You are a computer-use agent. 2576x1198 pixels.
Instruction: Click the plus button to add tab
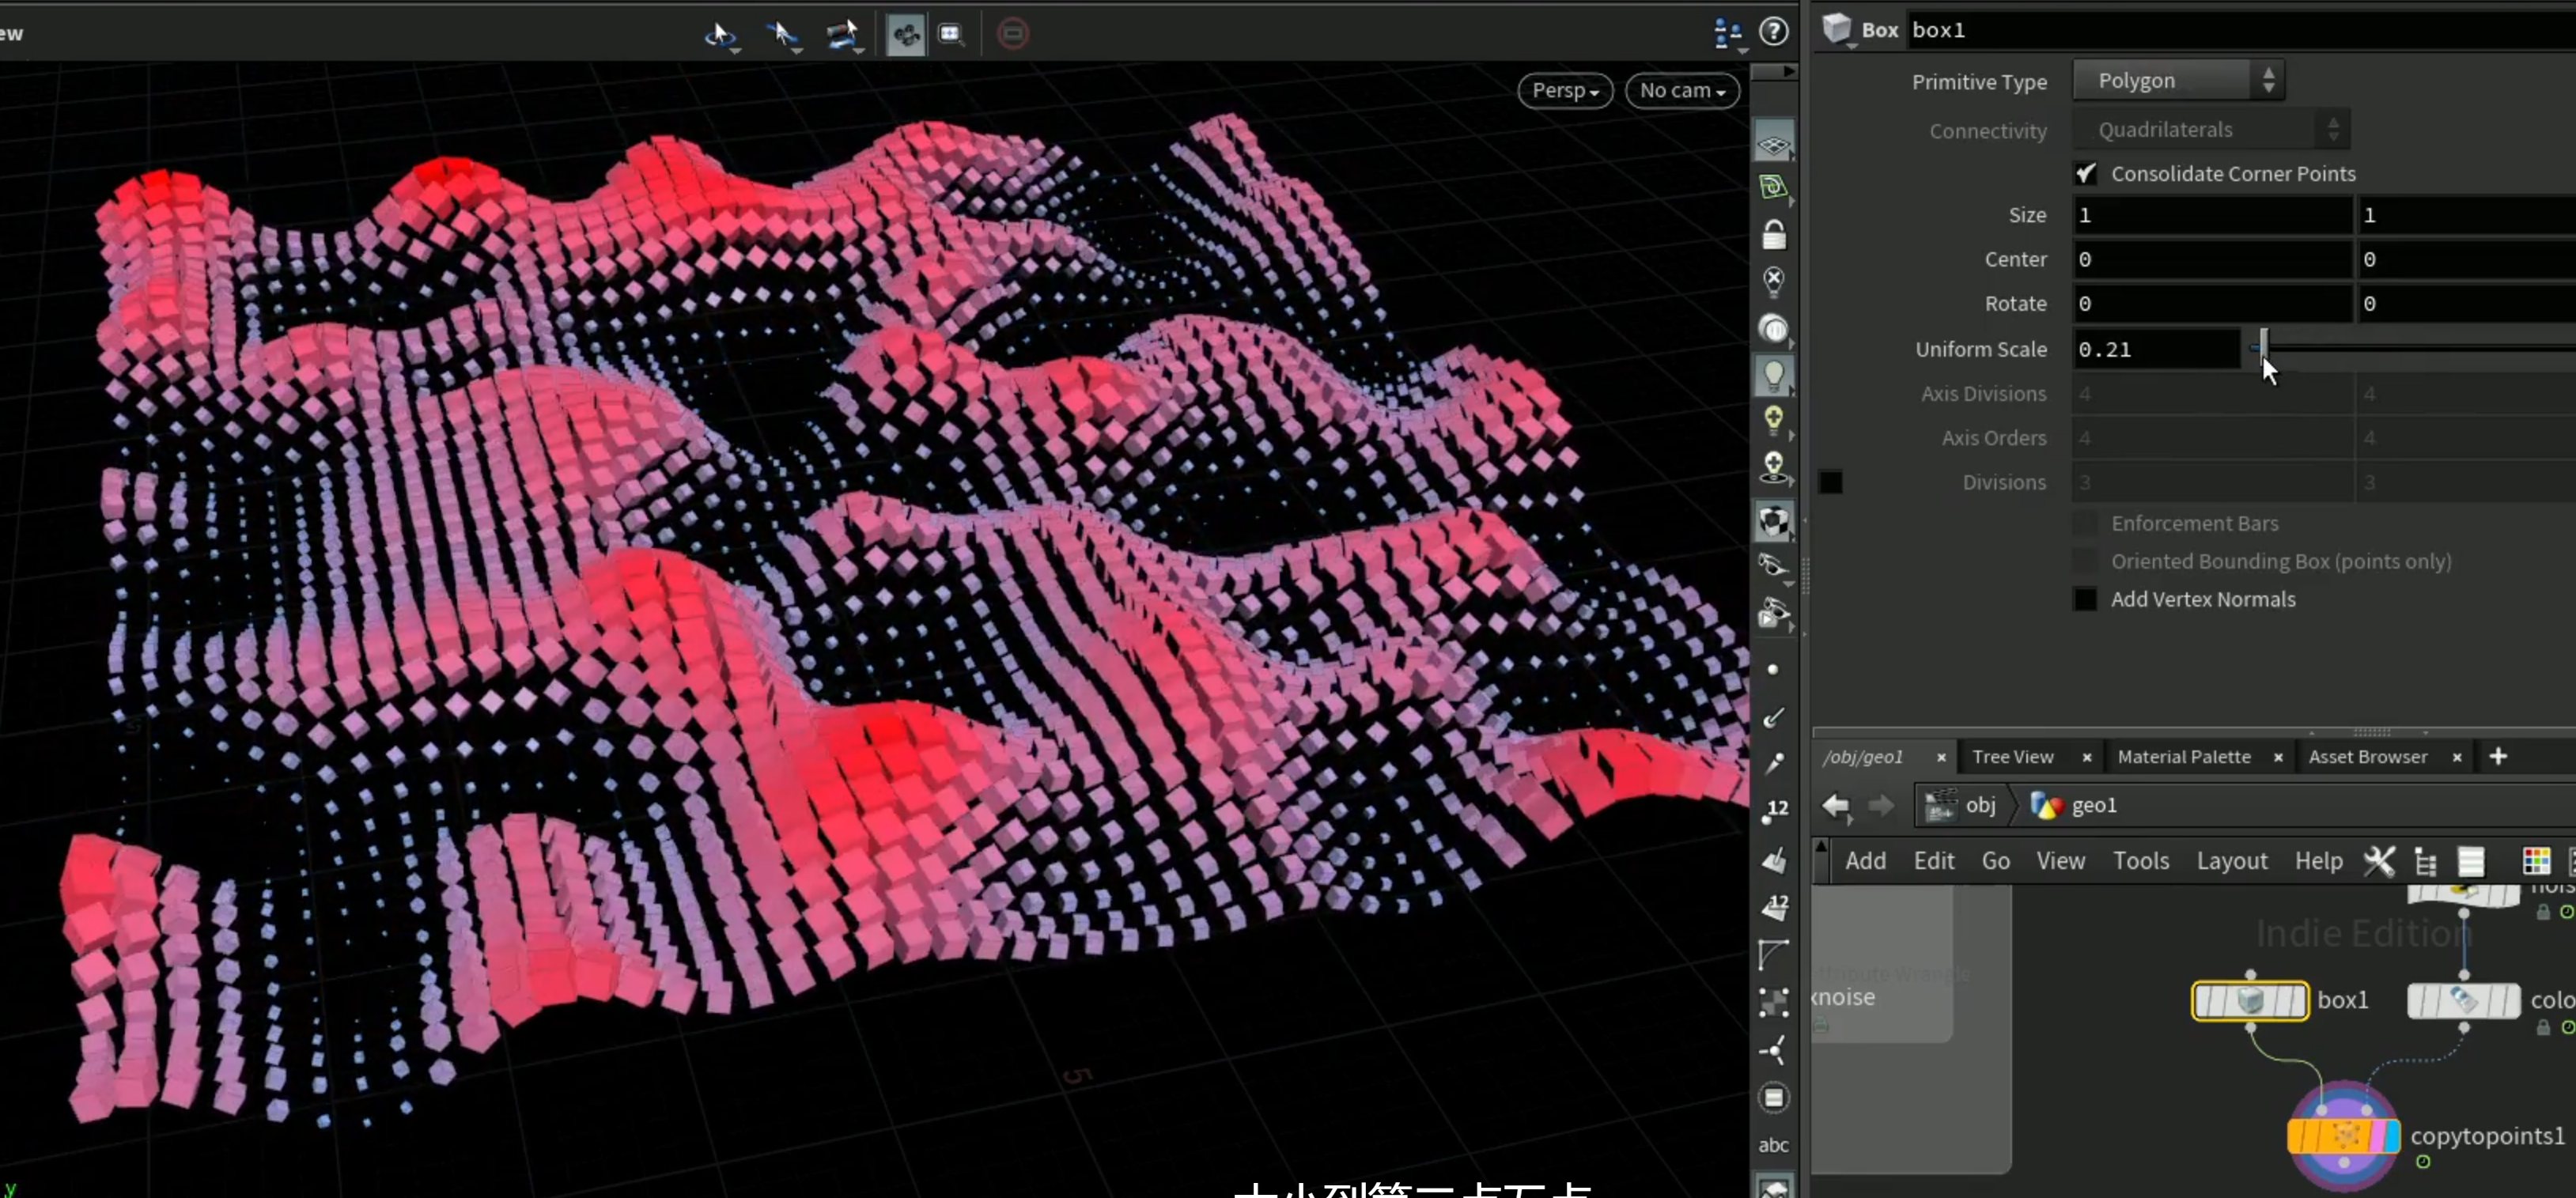click(x=2497, y=756)
